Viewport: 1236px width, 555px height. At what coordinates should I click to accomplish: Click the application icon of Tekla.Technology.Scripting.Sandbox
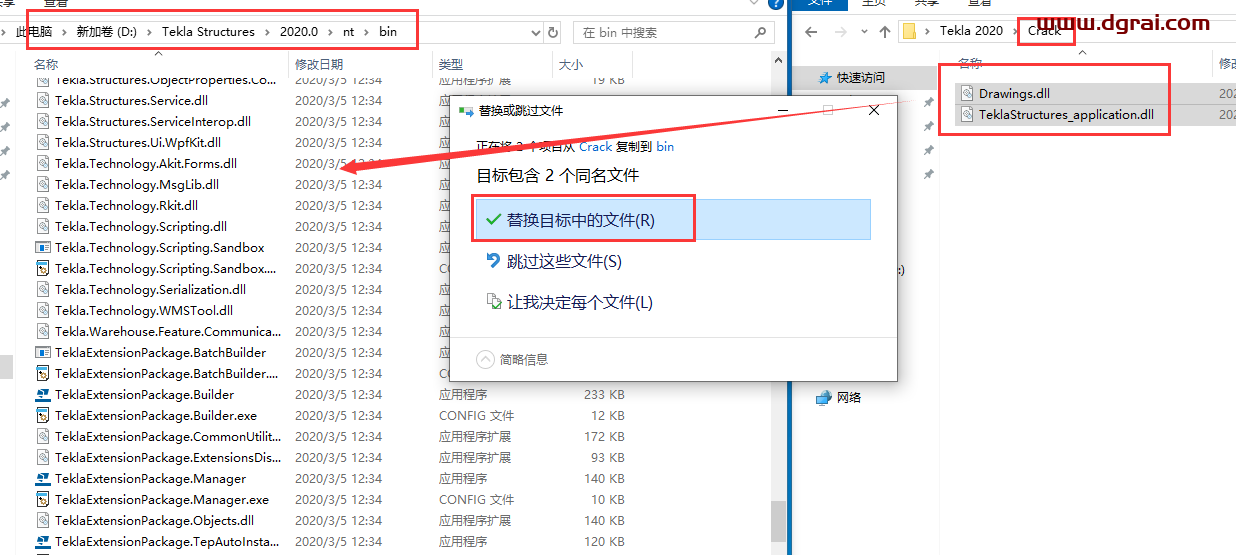click(43, 247)
